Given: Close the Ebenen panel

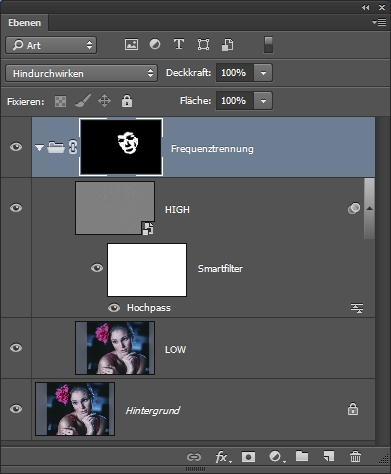Looking at the screenshot, I should 382,7.
